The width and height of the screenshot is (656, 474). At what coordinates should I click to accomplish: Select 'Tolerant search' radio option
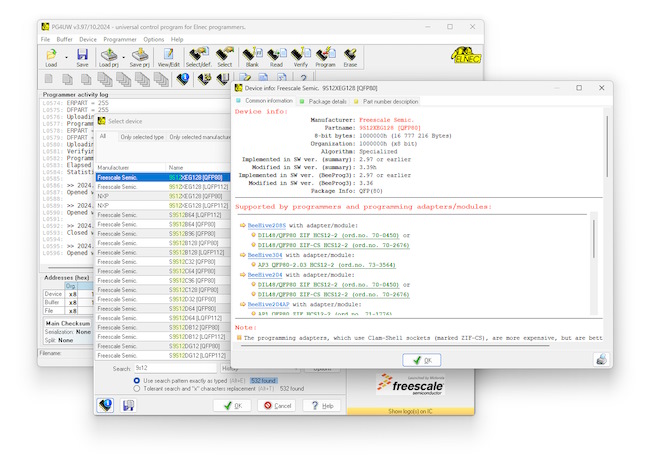136,389
